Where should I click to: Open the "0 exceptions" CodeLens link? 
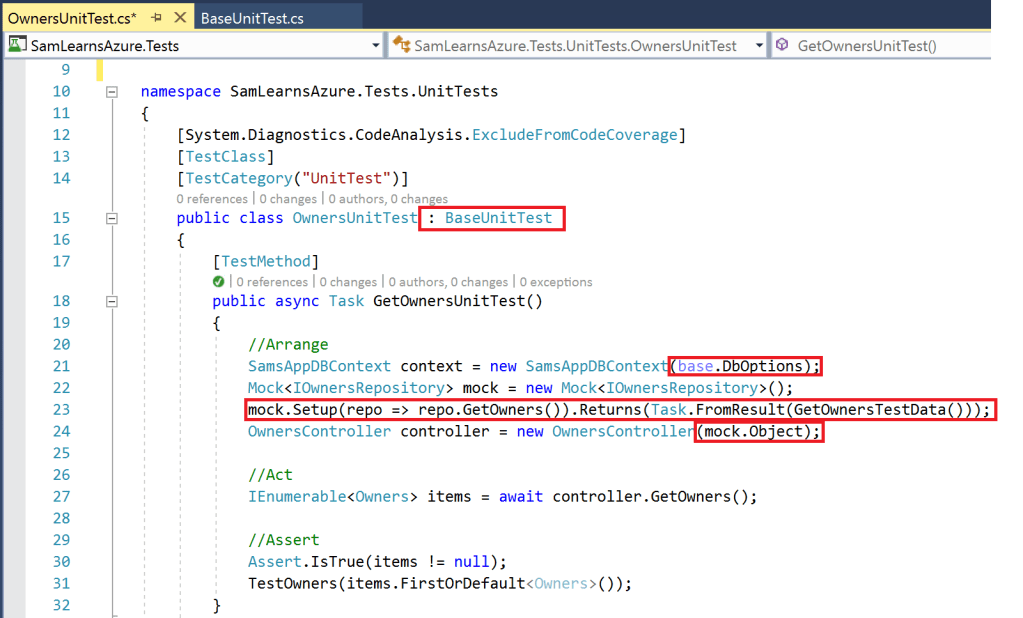[556, 282]
